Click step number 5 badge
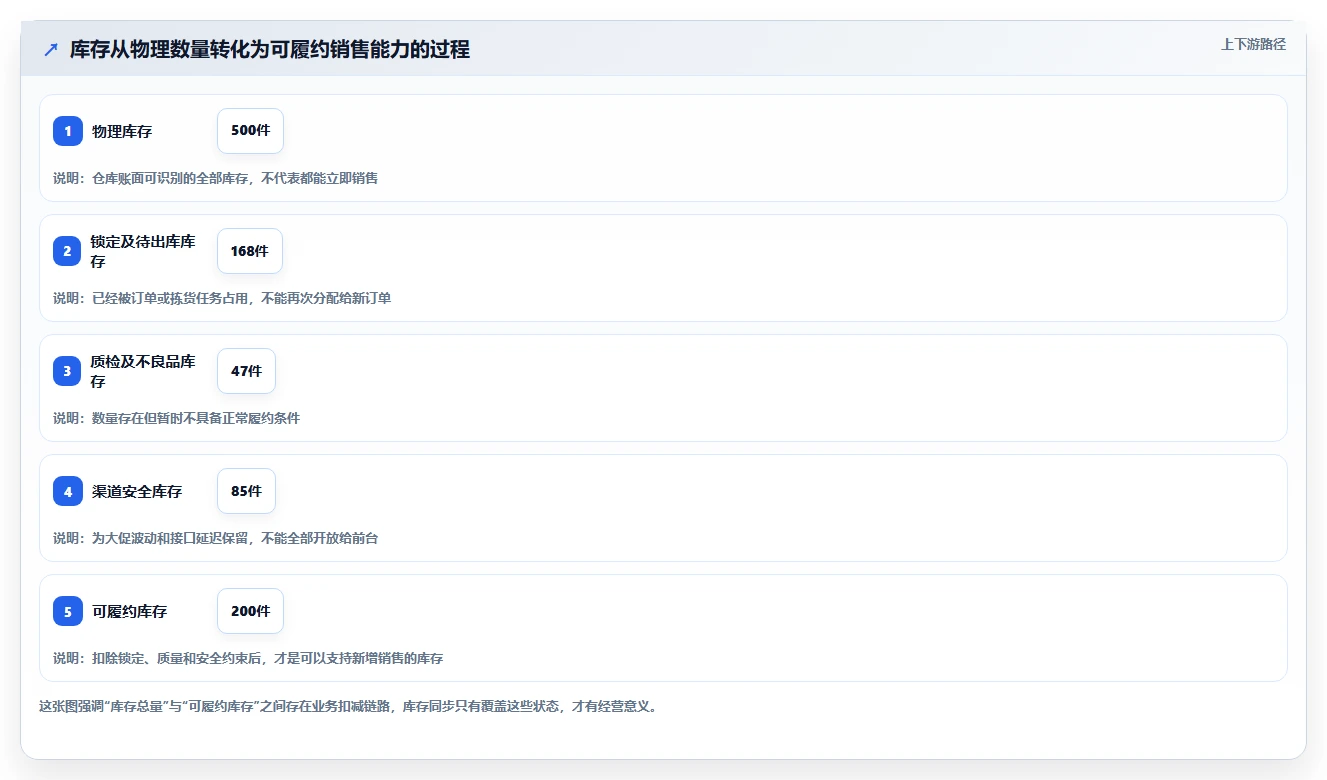This screenshot has height=780, width=1327. point(68,611)
